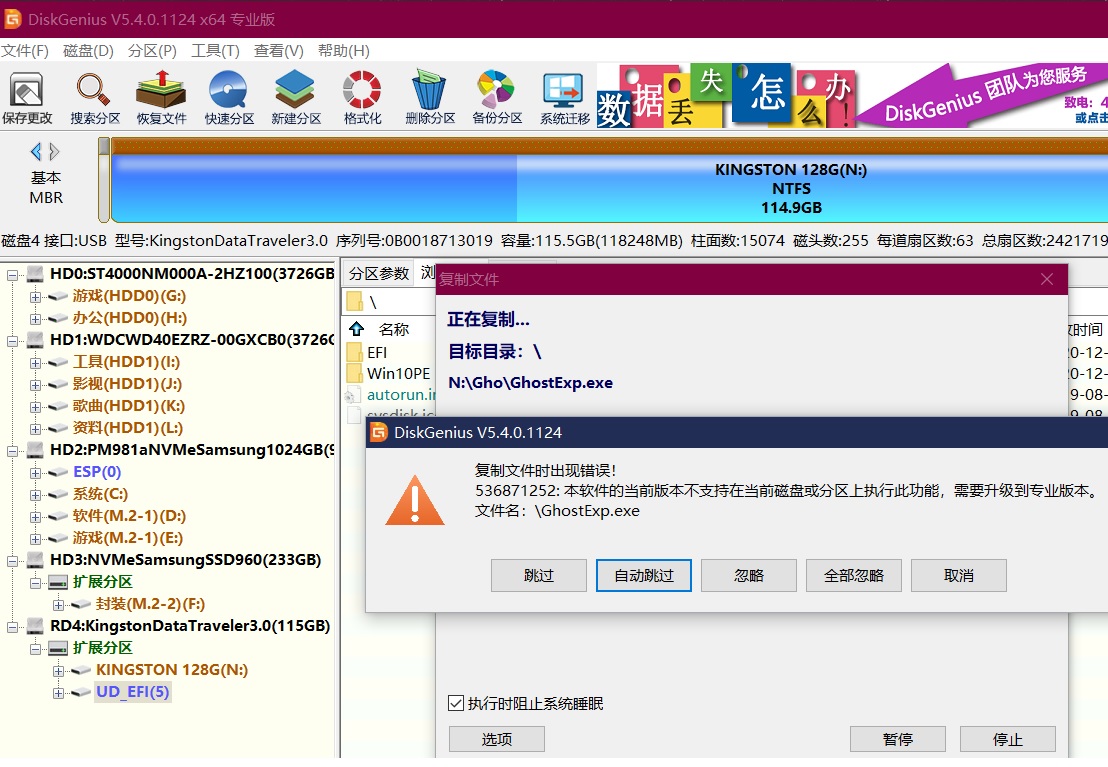Select 资料(HDD1)(L:) in disk tree
Screen dimensions: 1108x767
[x=128, y=428]
